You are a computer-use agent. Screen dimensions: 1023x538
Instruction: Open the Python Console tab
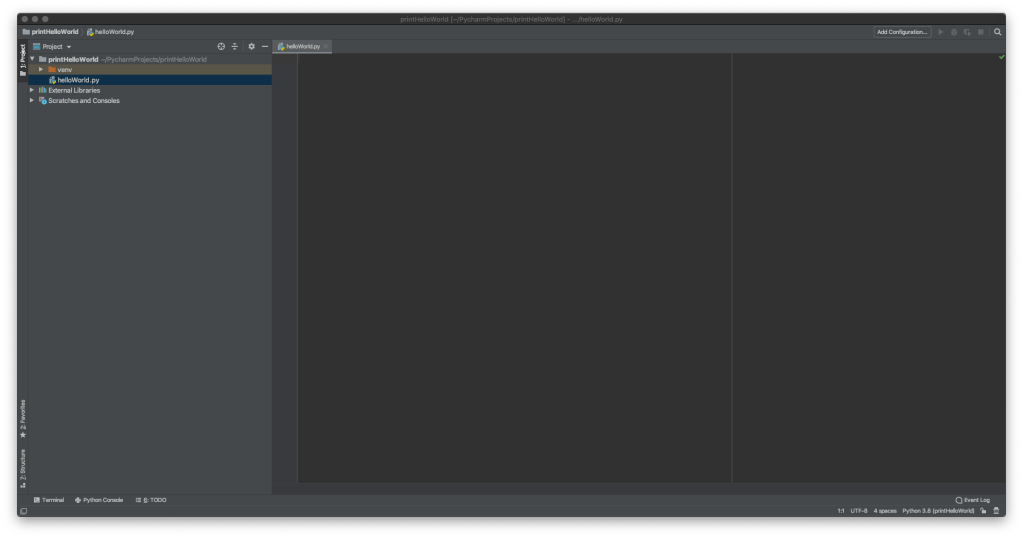[x=99, y=499]
